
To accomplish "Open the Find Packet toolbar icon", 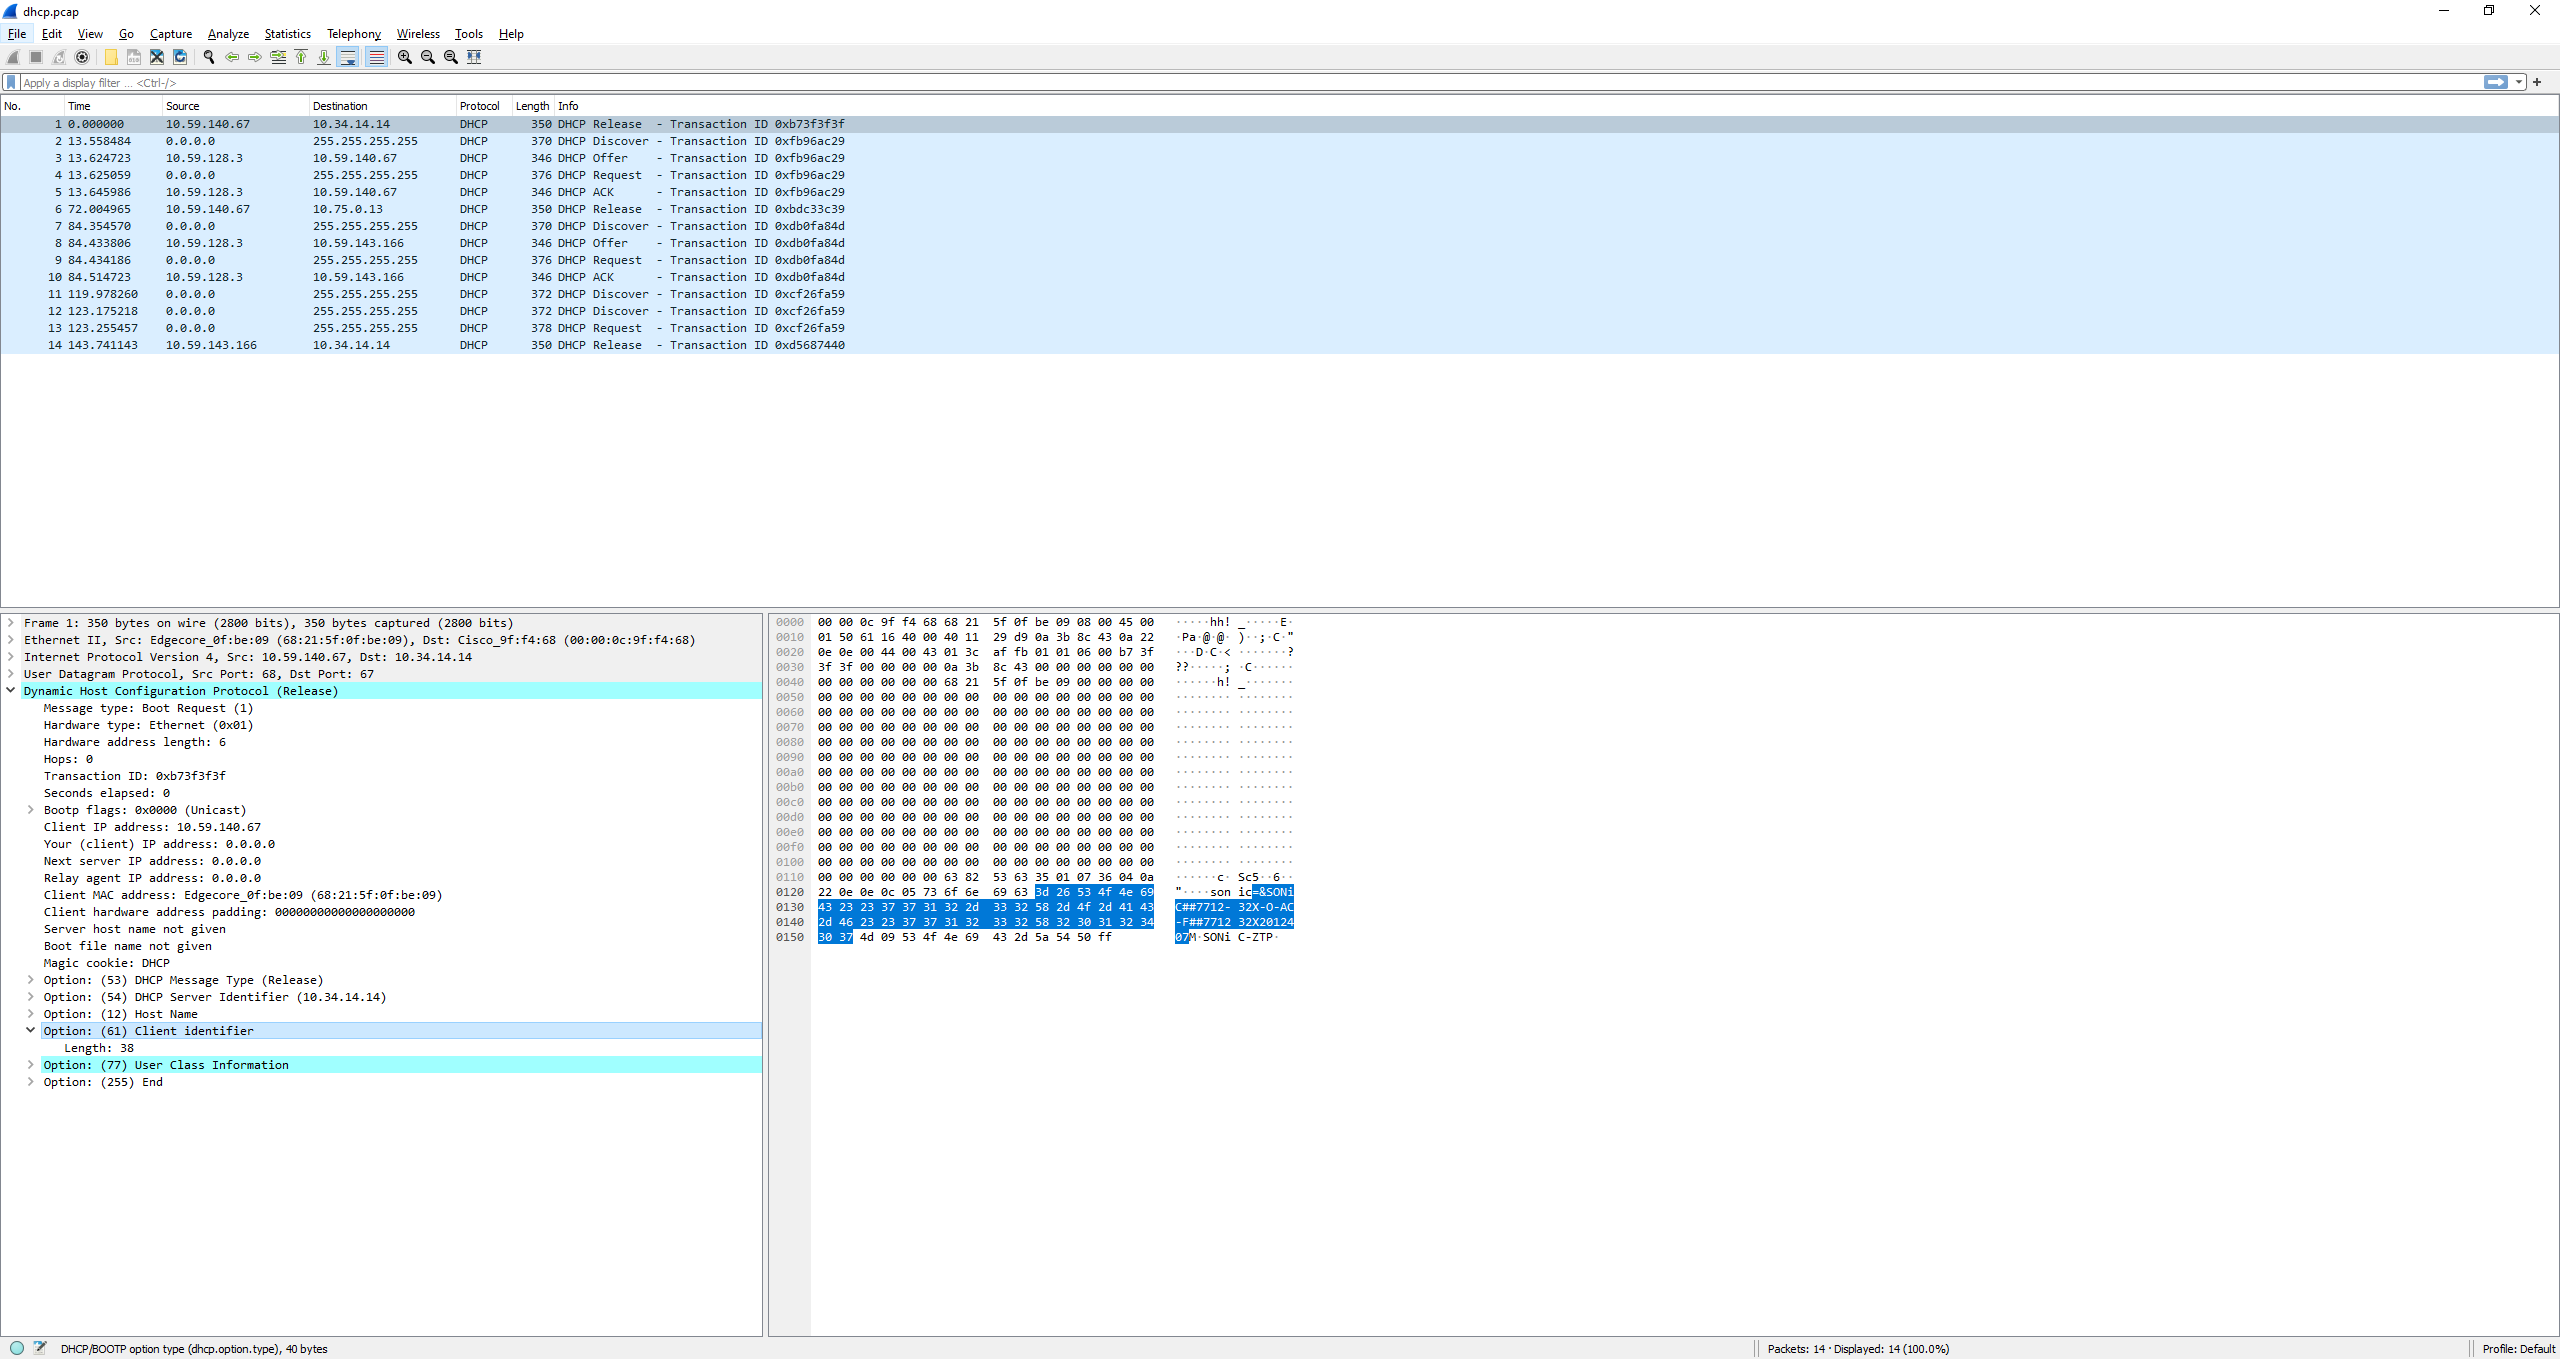I will 209,57.
